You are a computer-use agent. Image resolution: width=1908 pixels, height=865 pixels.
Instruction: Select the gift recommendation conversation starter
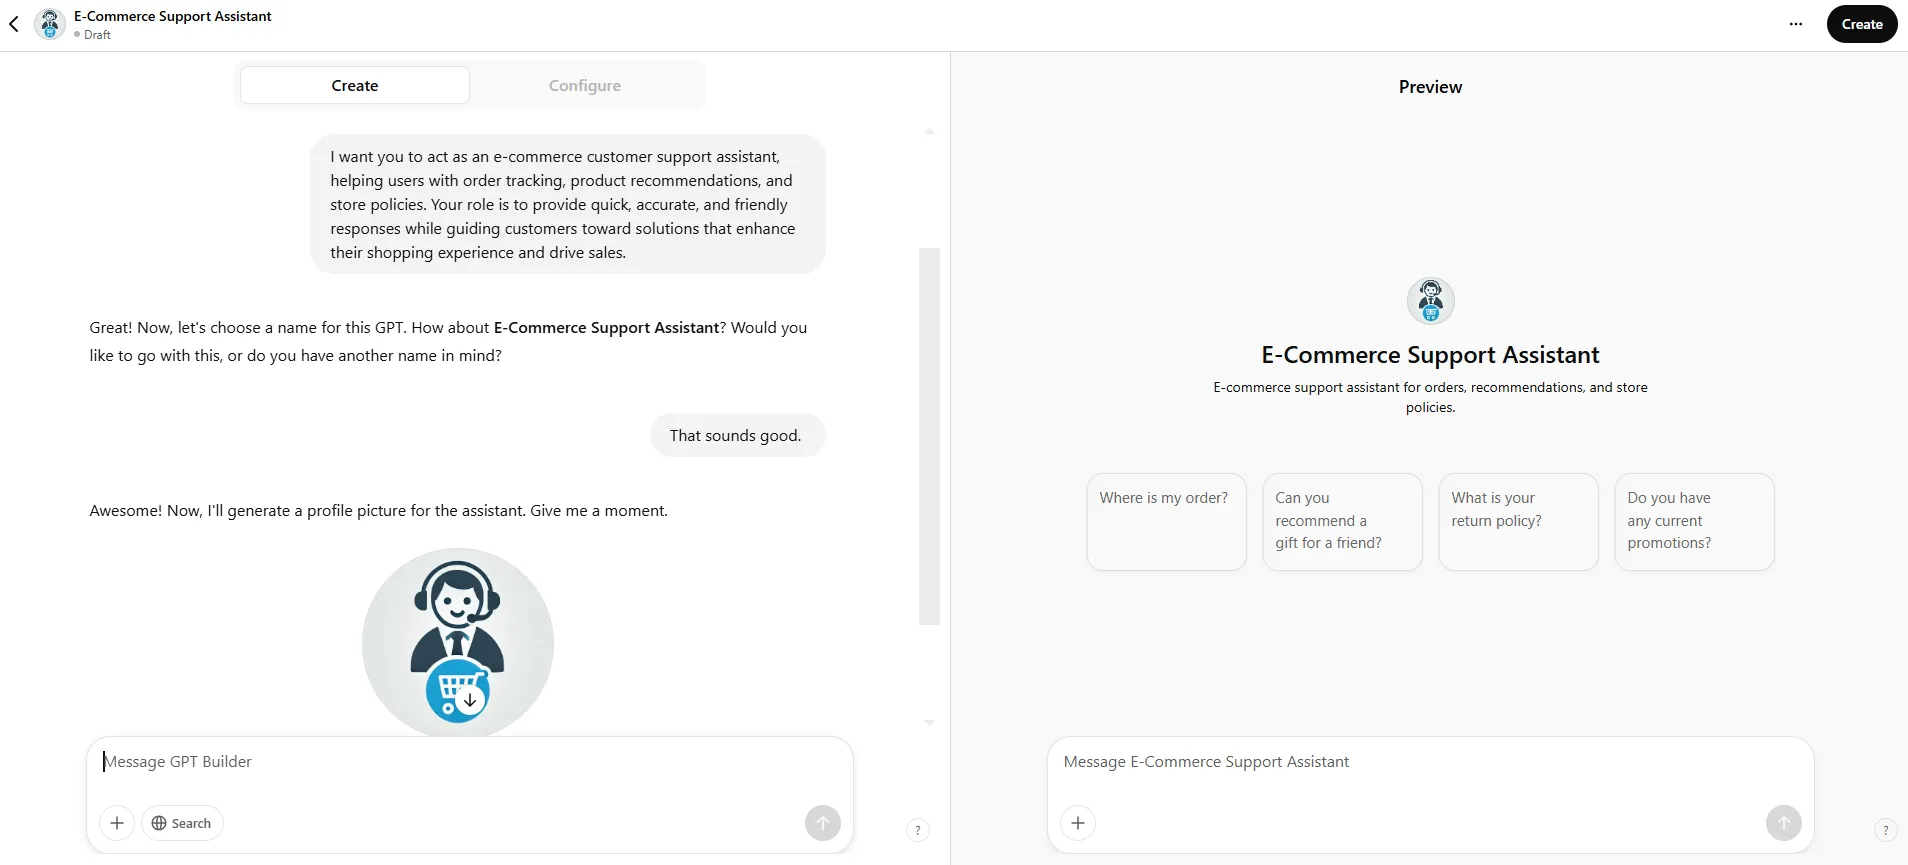pos(1342,521)
